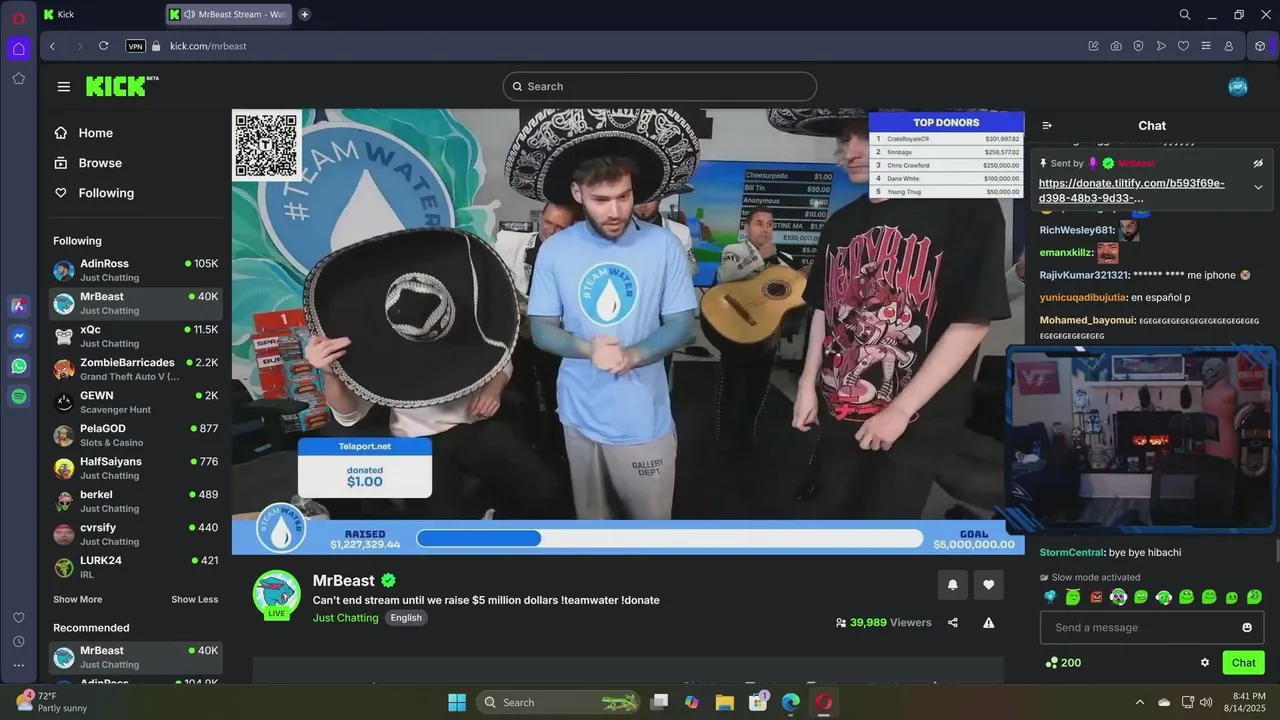
Task: Open cvrsify channel in sidebar
Action: click(x=136, y=534)
